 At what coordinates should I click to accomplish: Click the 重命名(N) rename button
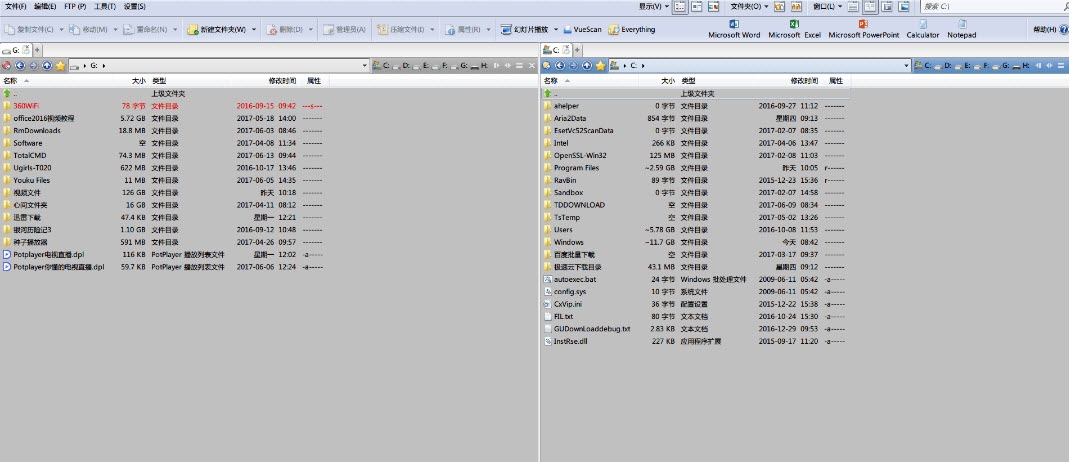[x=146, y=30]
